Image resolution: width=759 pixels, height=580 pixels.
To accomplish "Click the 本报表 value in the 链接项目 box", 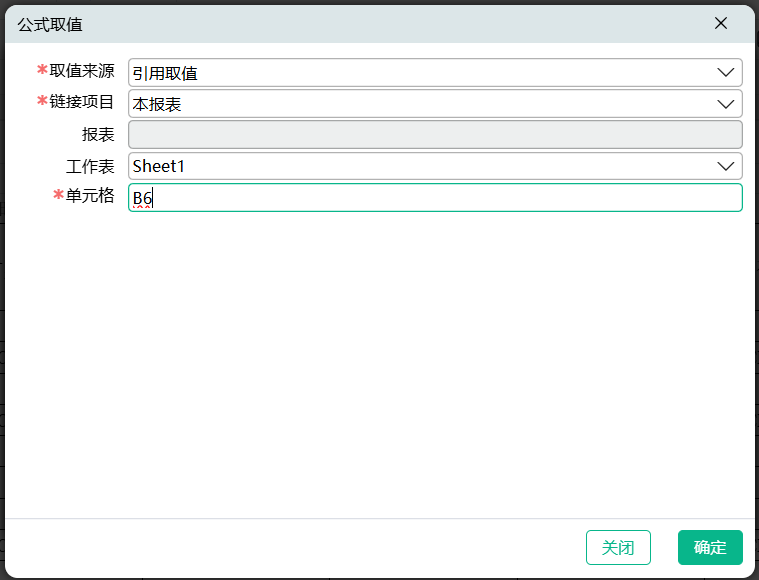I will click(x=157, y=104).
